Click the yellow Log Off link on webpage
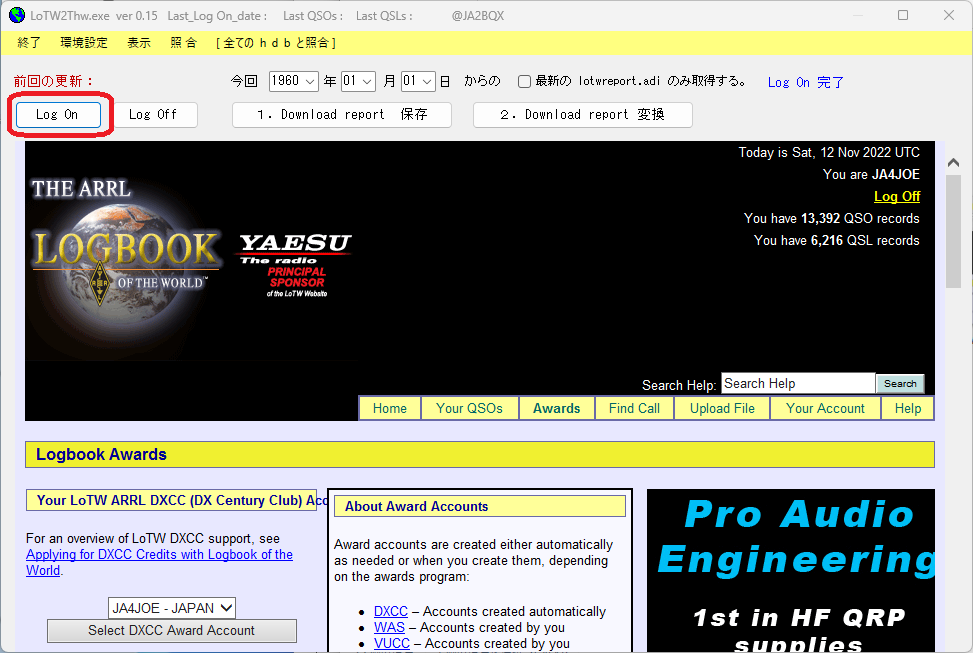Image resolution: width=973 pixels, height=653 pixels. pyautogui.click(x=897, y=196)
